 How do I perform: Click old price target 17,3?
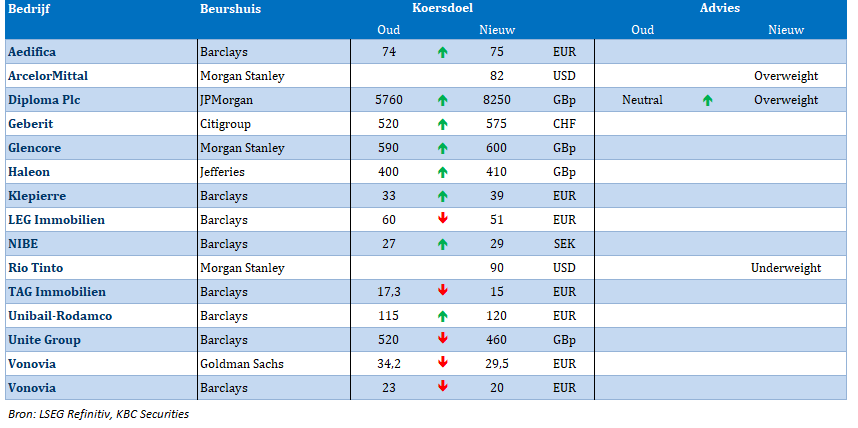(x=389, y=292)
